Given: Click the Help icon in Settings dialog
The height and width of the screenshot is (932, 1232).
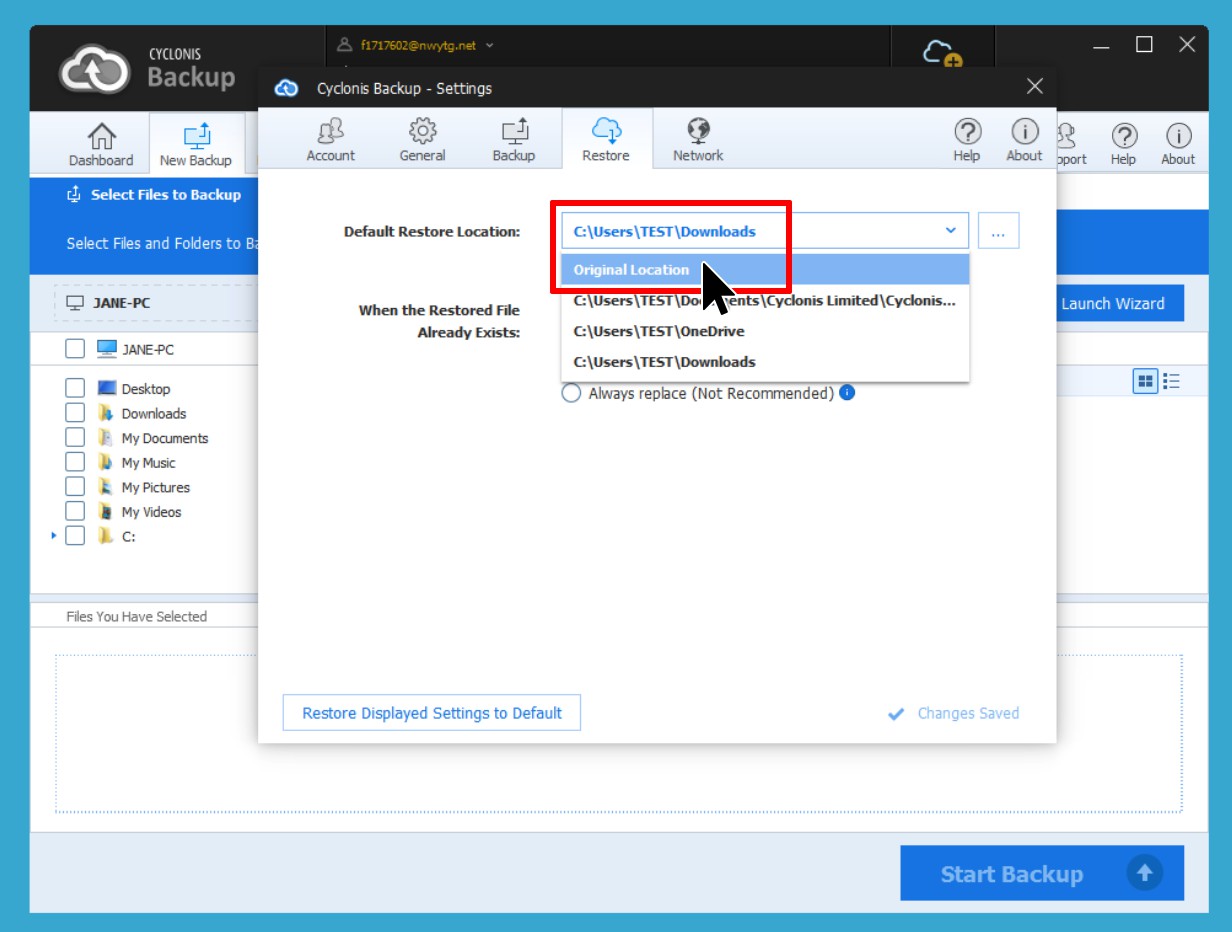Looking at the screenshot, I should (x=966, y=139).
